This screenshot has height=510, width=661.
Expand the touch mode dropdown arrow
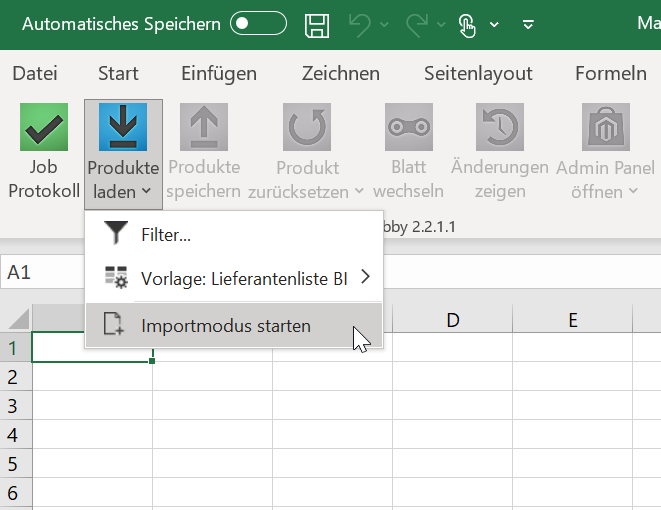click(x=494, y=24)
